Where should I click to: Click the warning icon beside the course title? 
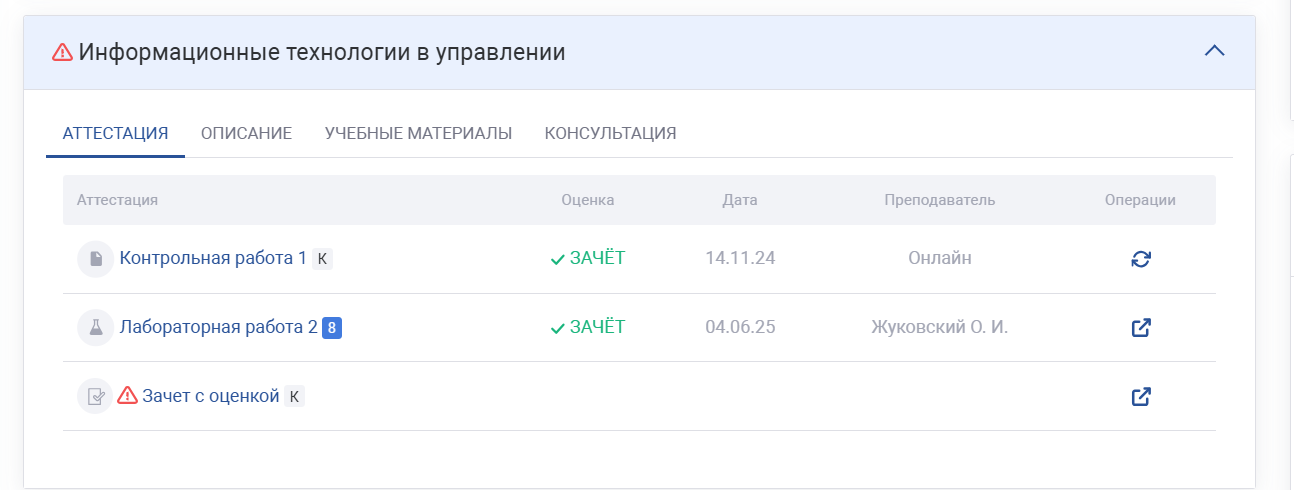pos(62,52)
